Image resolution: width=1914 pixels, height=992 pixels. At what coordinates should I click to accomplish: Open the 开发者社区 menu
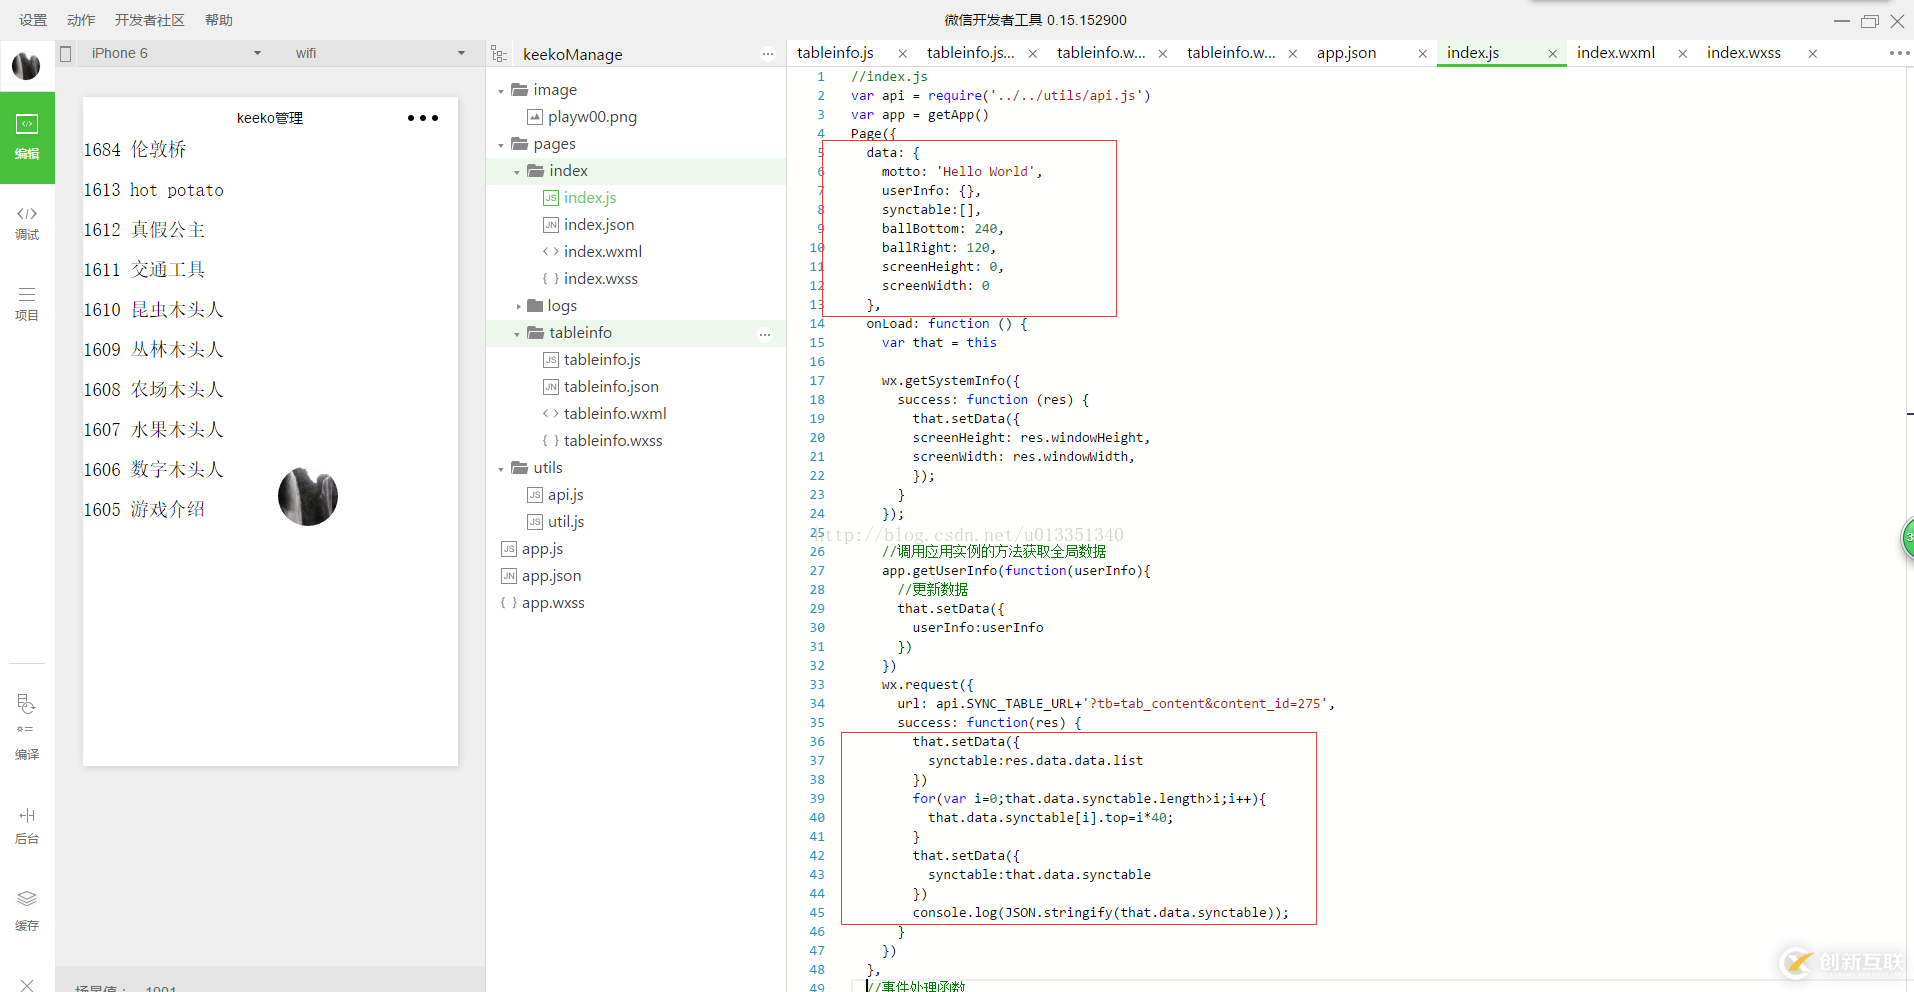tap(149, 20)
